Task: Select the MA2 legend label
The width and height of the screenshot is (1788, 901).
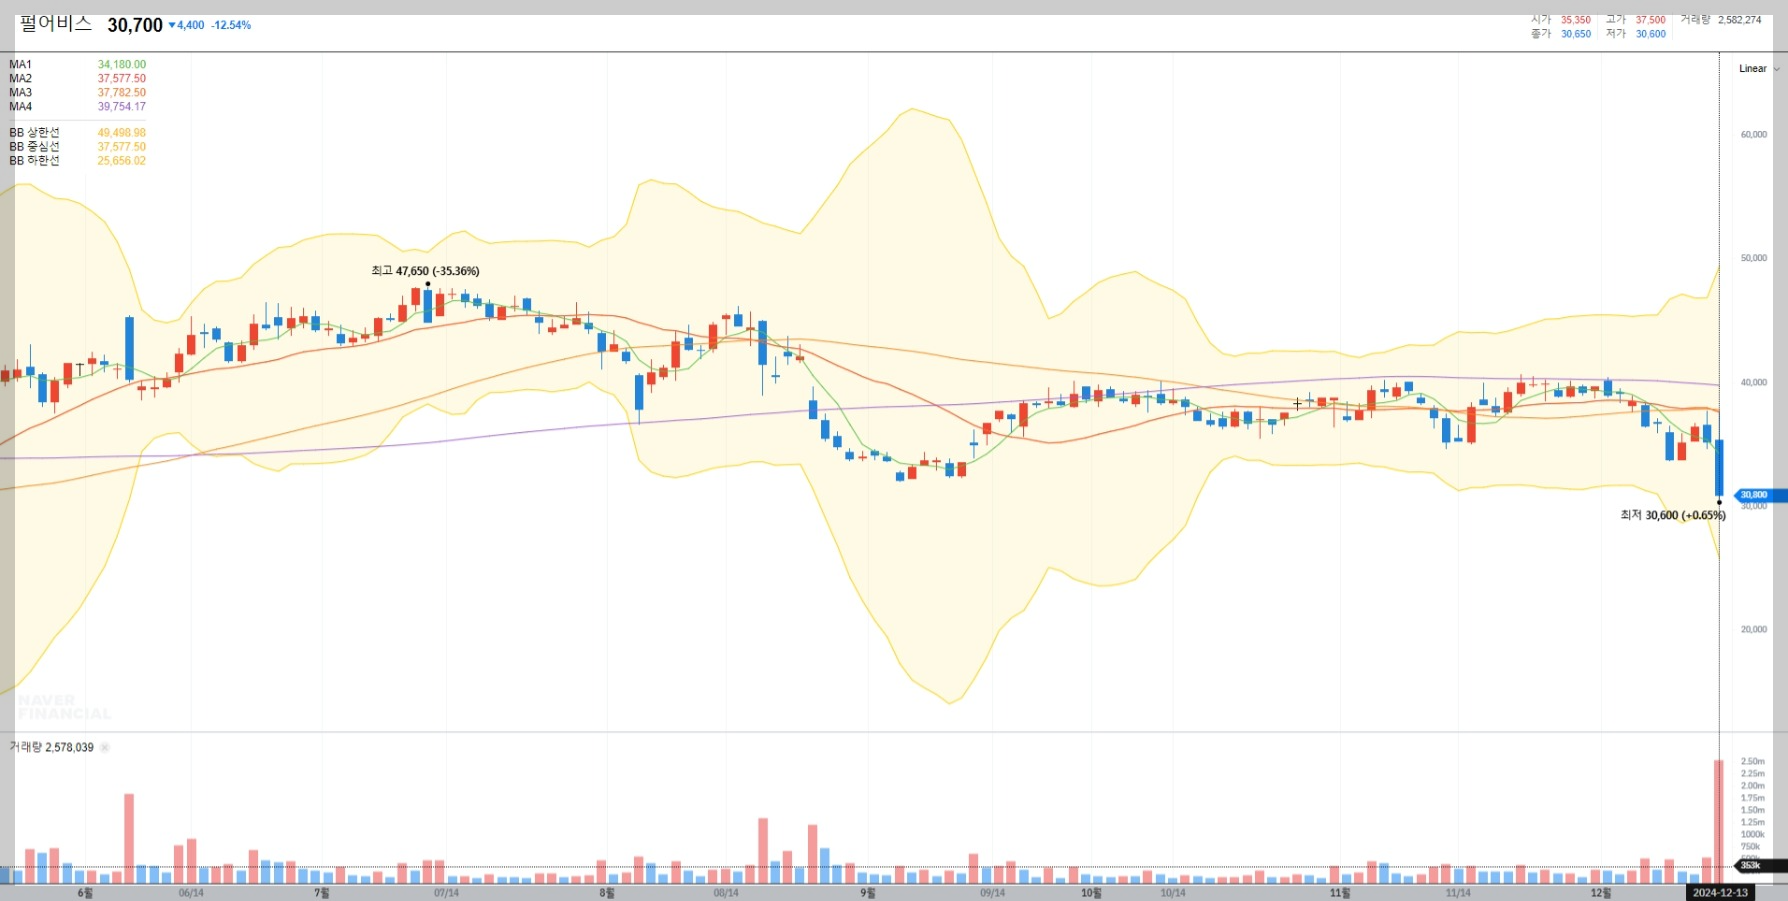Action: click(x=20, y=78)
